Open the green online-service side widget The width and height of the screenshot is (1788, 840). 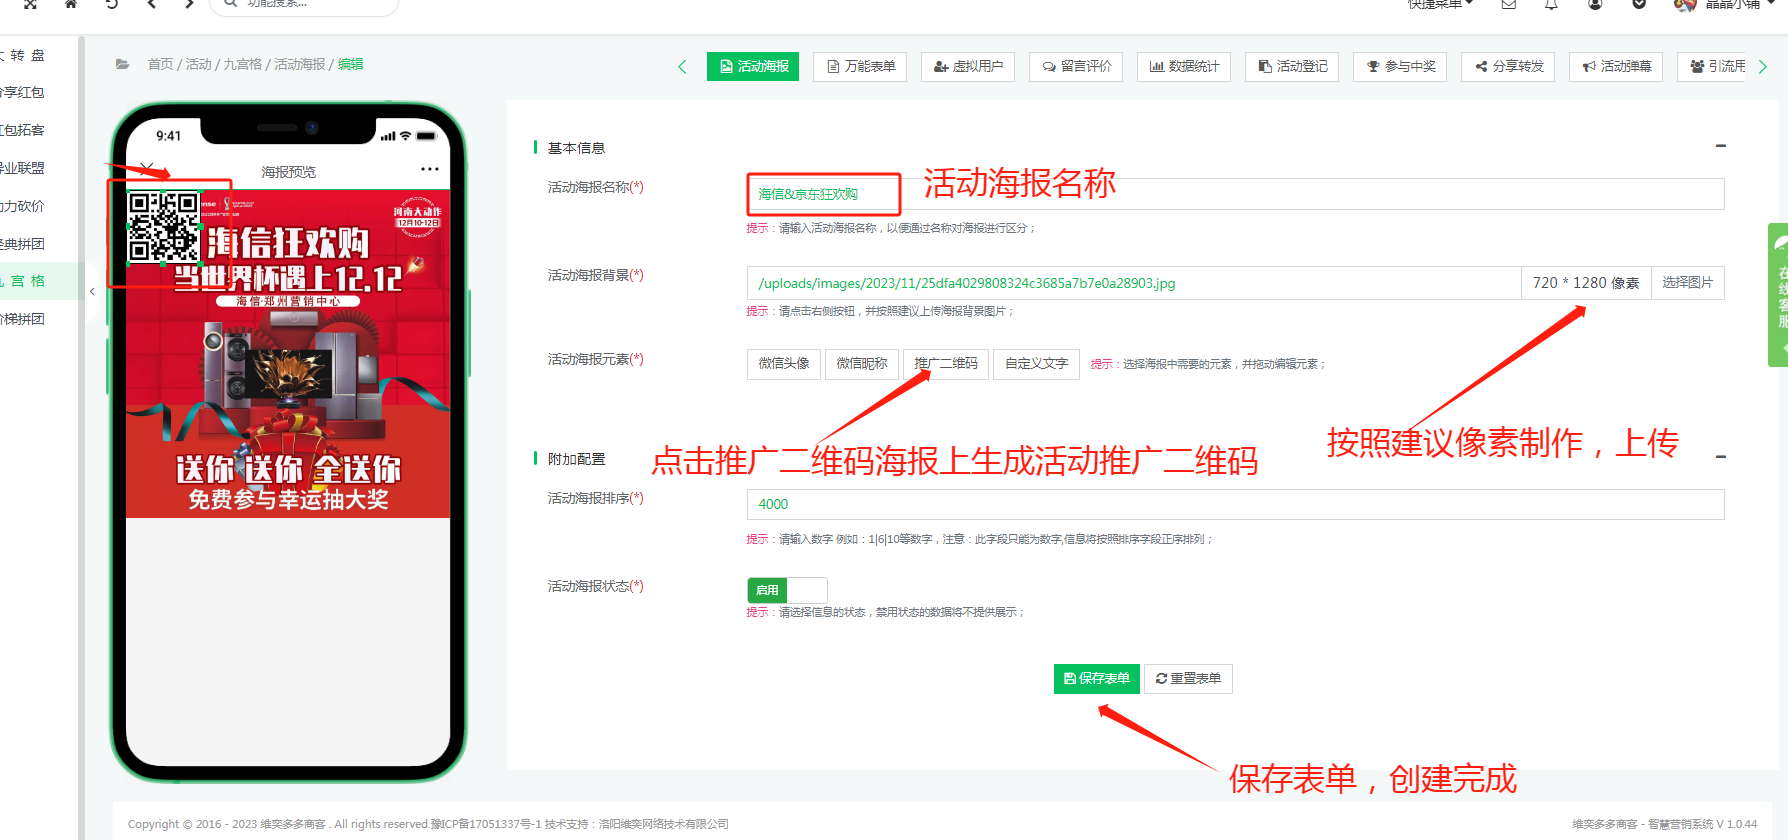click(x=1778, y=295)
